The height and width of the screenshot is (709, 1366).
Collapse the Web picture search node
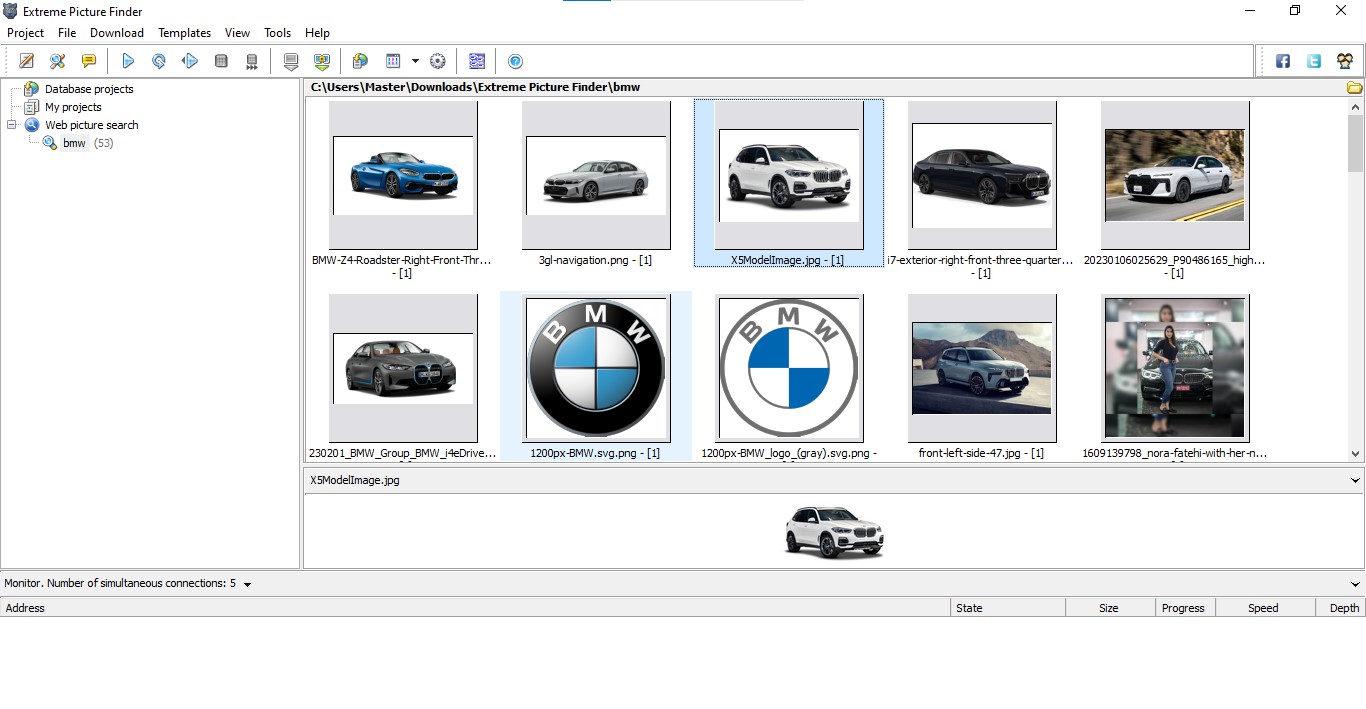pyautogui.click(x=12, y=125)
